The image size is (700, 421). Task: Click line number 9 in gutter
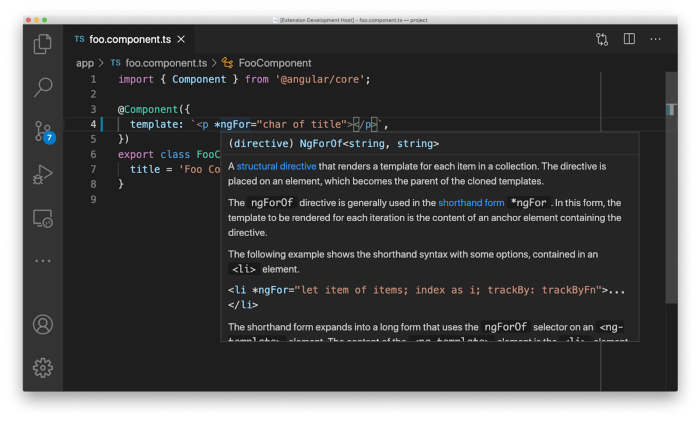click(x=93, y=199)
